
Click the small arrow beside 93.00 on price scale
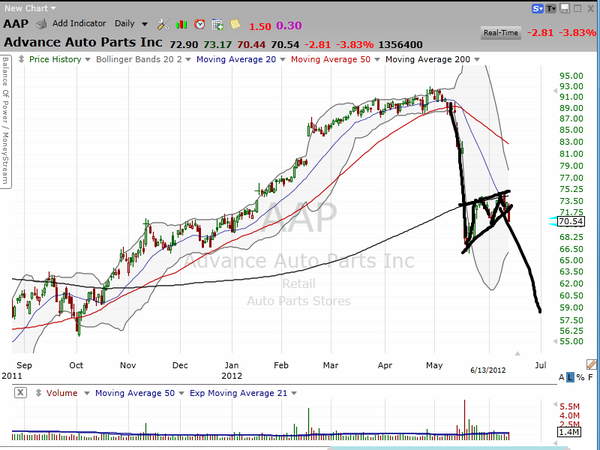click(555, 91)
